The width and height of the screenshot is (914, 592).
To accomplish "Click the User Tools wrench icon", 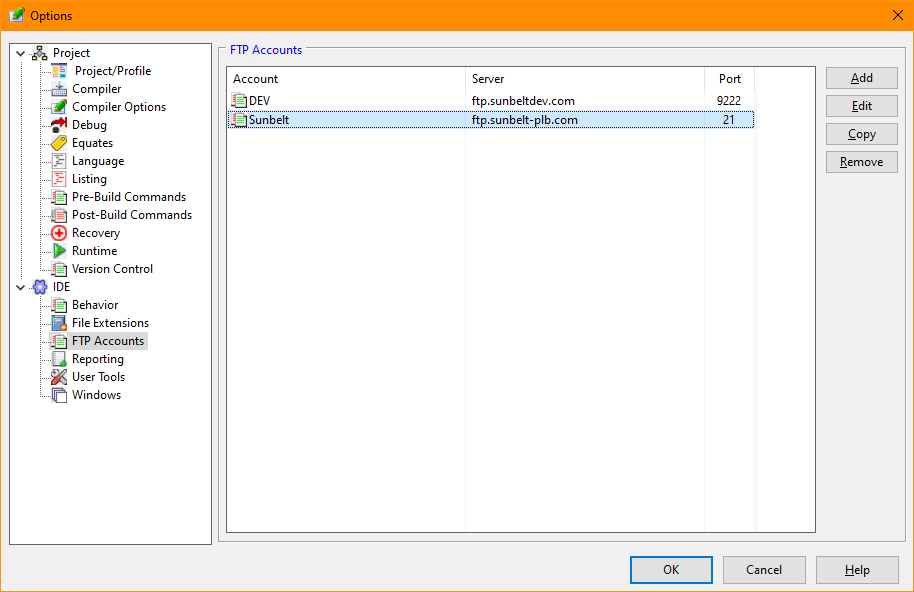I will click(x=59, y=377).
